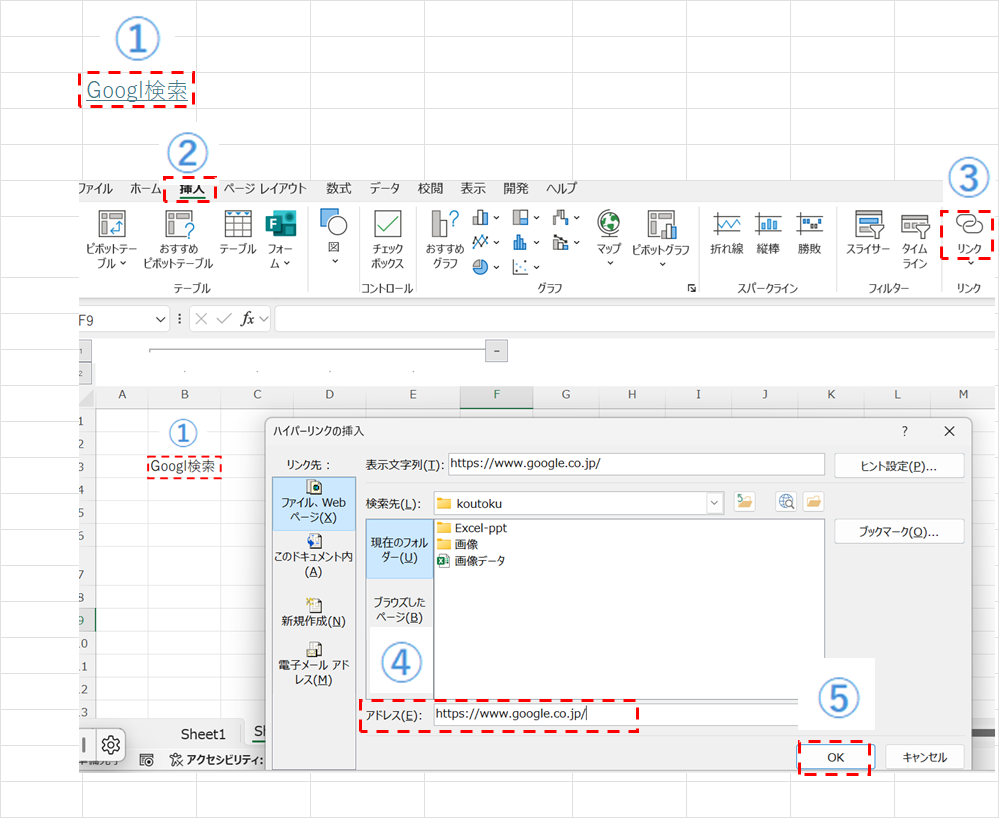Screen dimensions: 999x818
Task: Click the リンク (Link) icon in ribbon
Action: (x=968, y=233)
